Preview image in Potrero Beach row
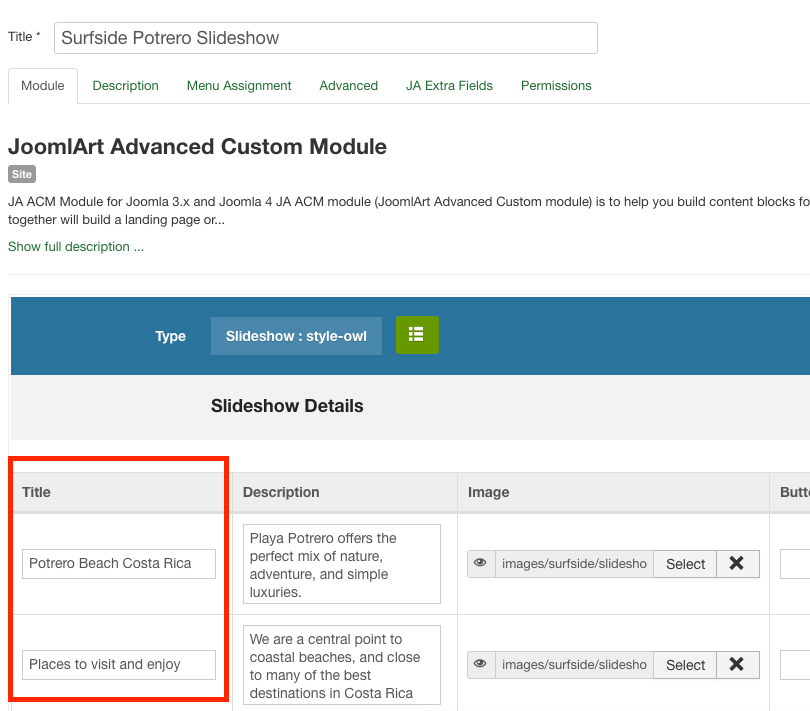This screenshot has height=711, width=810. pos(481,564)
